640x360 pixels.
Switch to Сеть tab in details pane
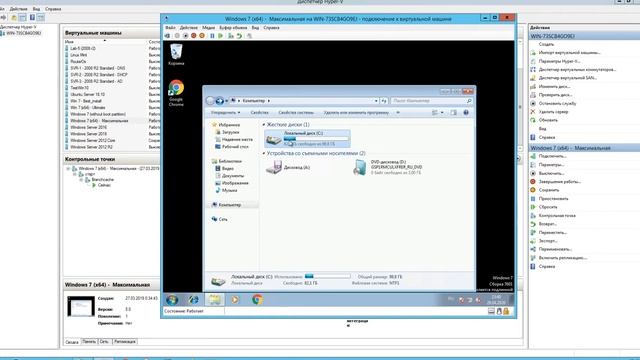tap(104, 342)
